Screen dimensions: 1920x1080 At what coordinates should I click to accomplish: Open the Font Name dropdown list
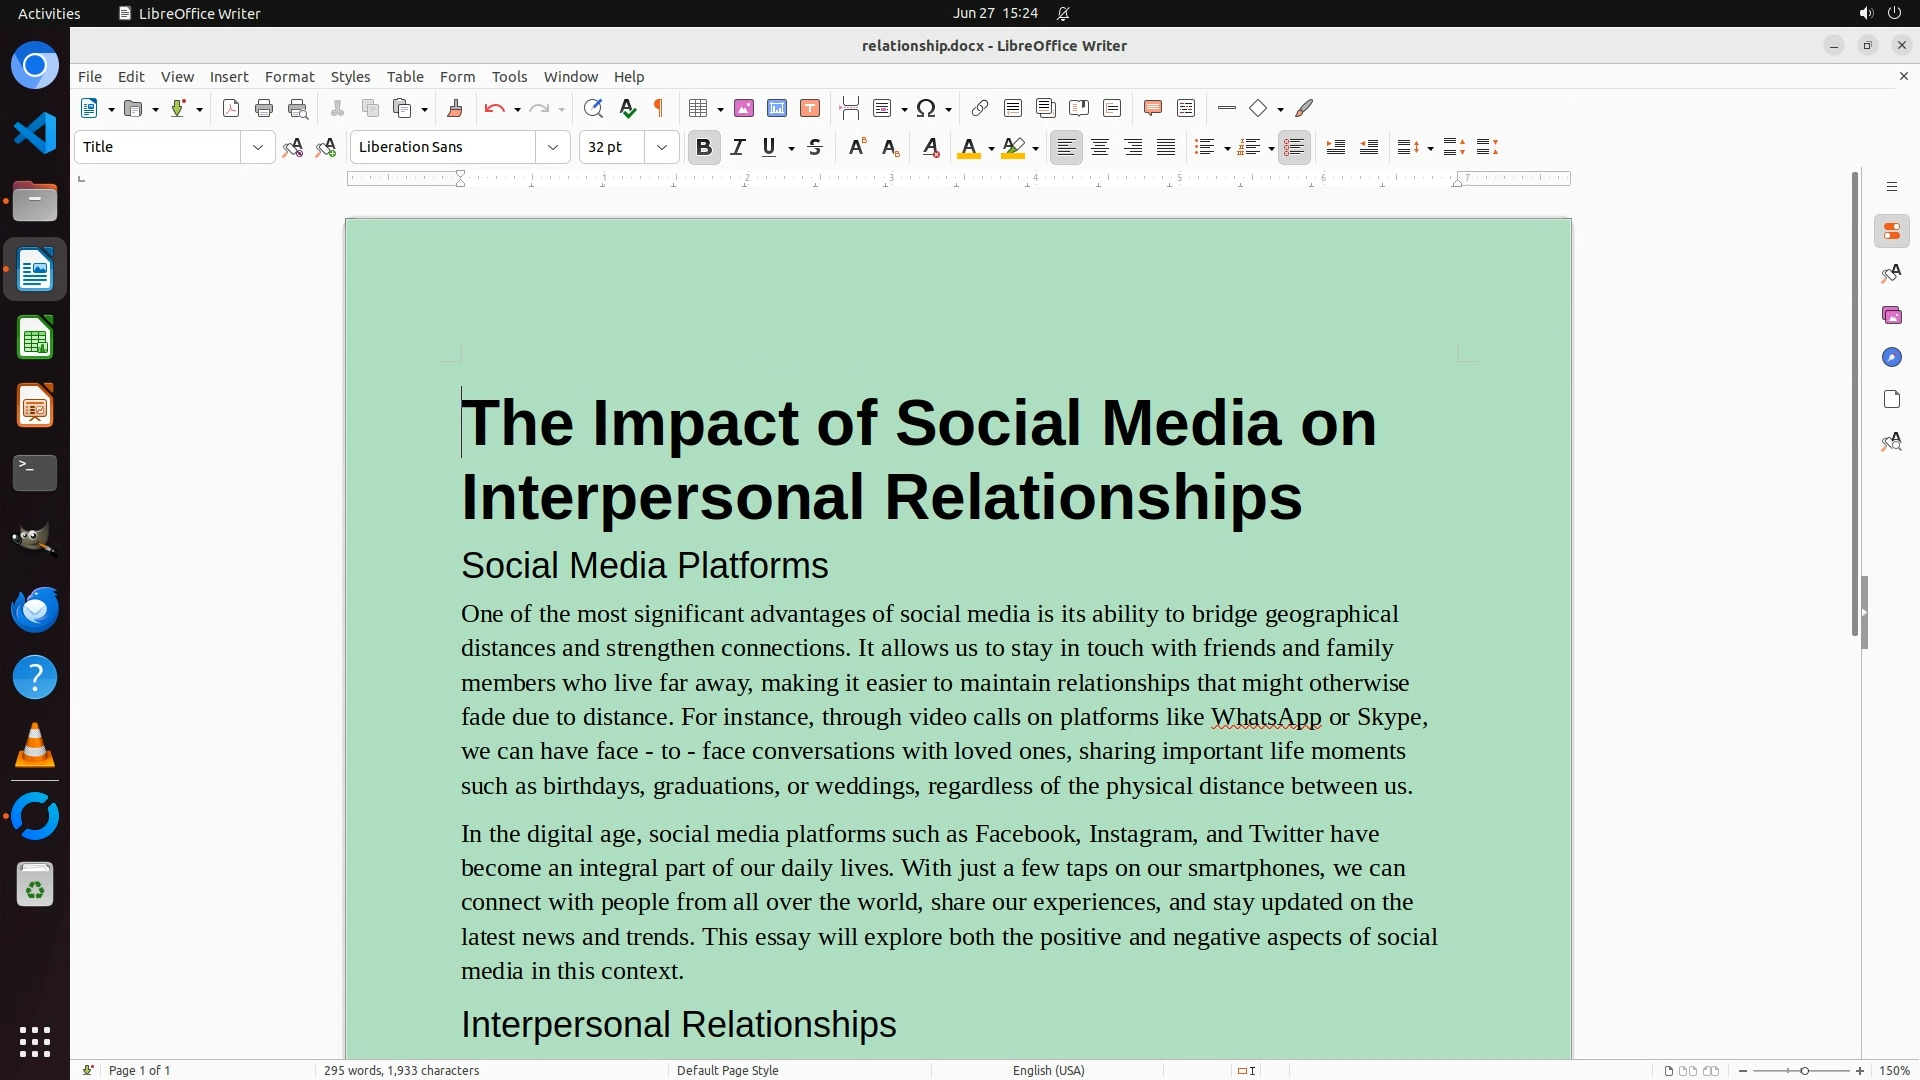click(x=553, y=147)
